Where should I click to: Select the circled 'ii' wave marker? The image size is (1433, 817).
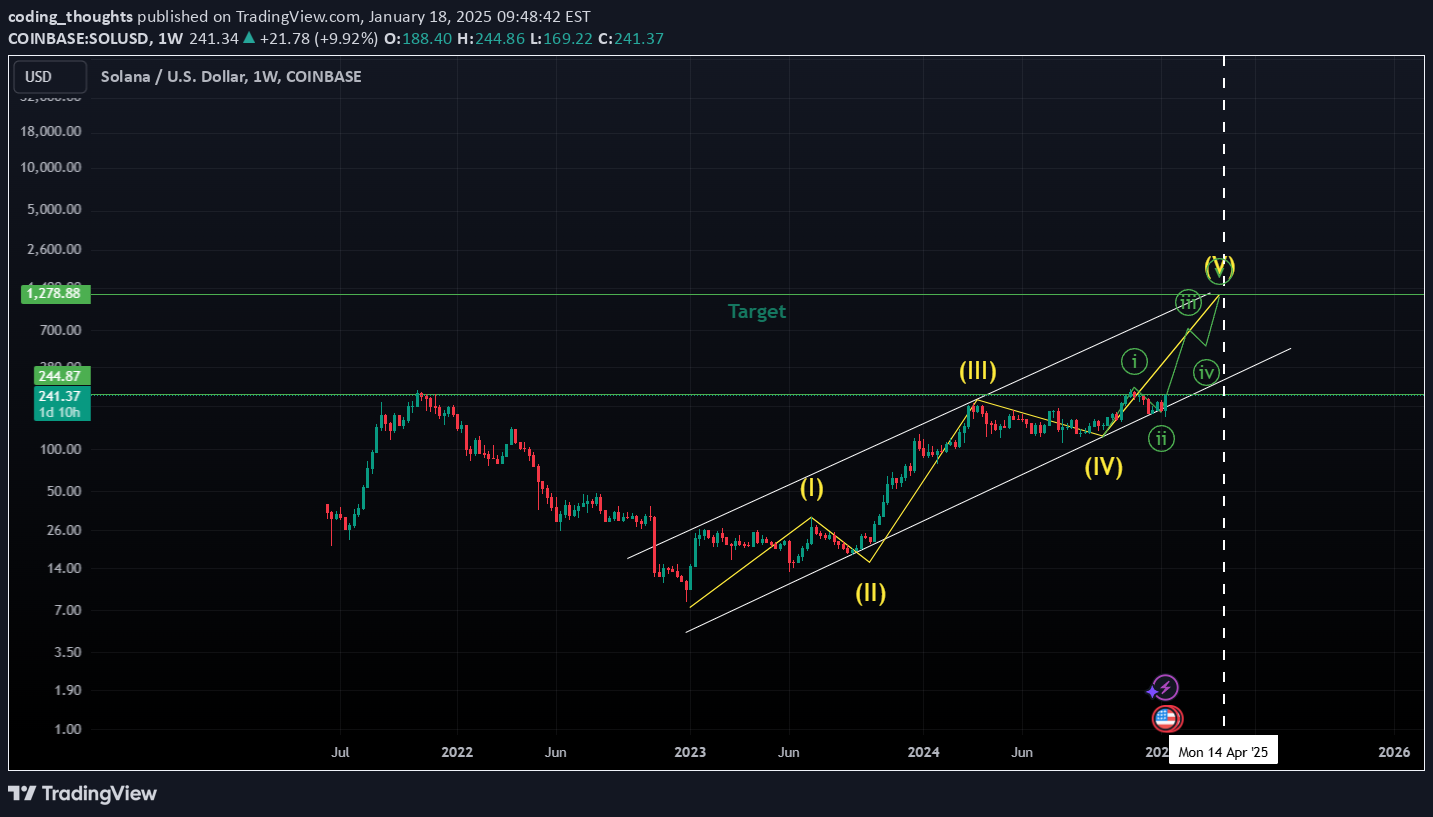[x=1161, y=438]
